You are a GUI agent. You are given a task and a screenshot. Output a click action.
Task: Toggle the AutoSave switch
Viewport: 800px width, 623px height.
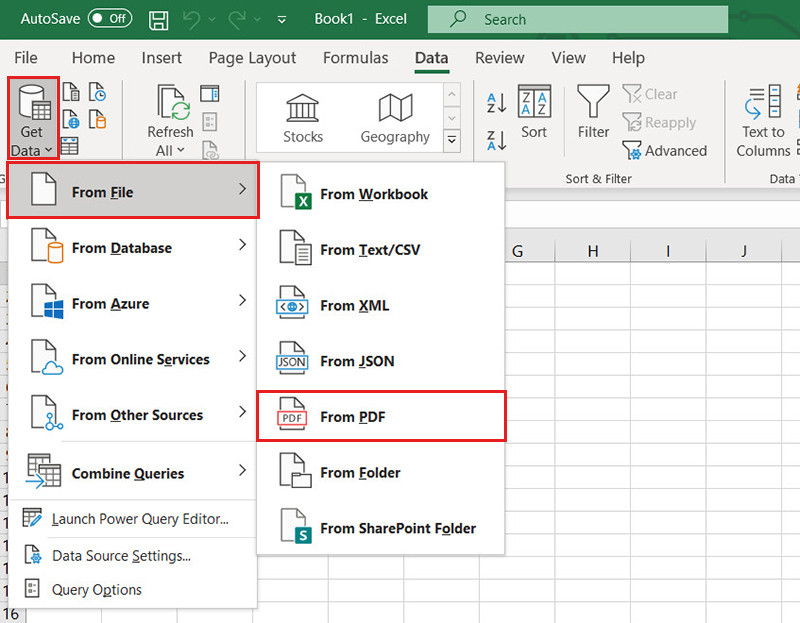(109, 19)
